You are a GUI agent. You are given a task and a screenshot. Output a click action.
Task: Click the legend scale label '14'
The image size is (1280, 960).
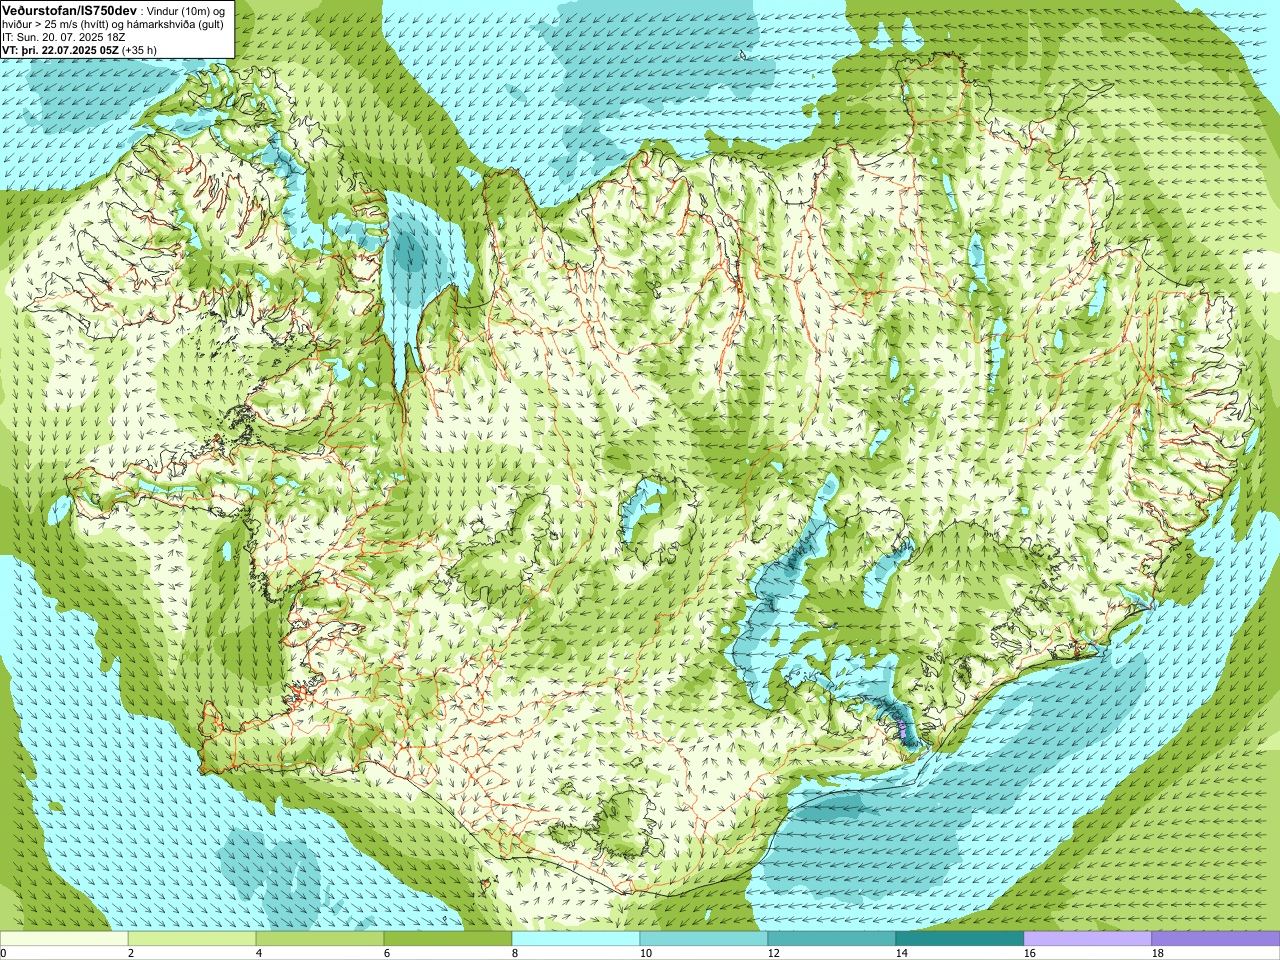point(901,954)
